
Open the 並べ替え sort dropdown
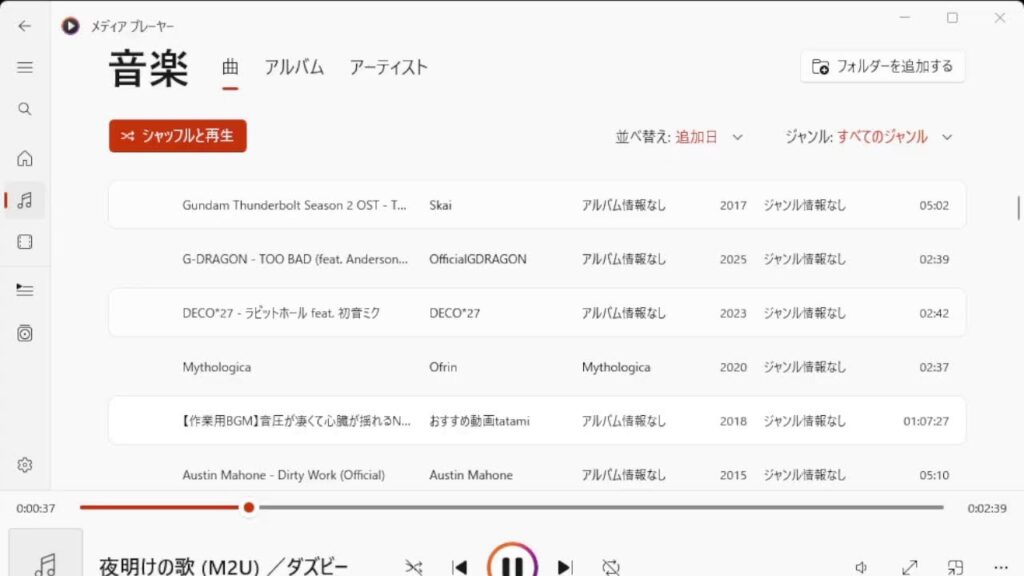pyautogui.click(x=679, y=137)
